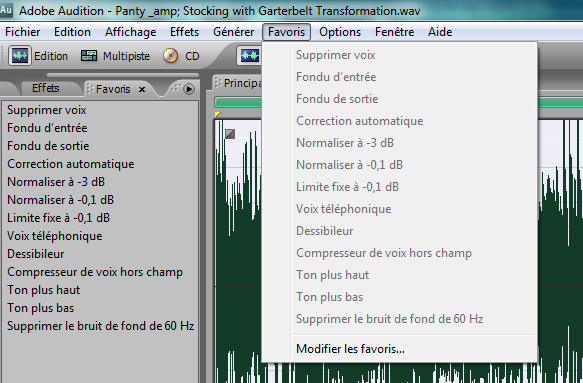The height and width of the screenshot is (383, 583).
Task: Open the Effets menu in menu bar
Action: click(184, 32)
